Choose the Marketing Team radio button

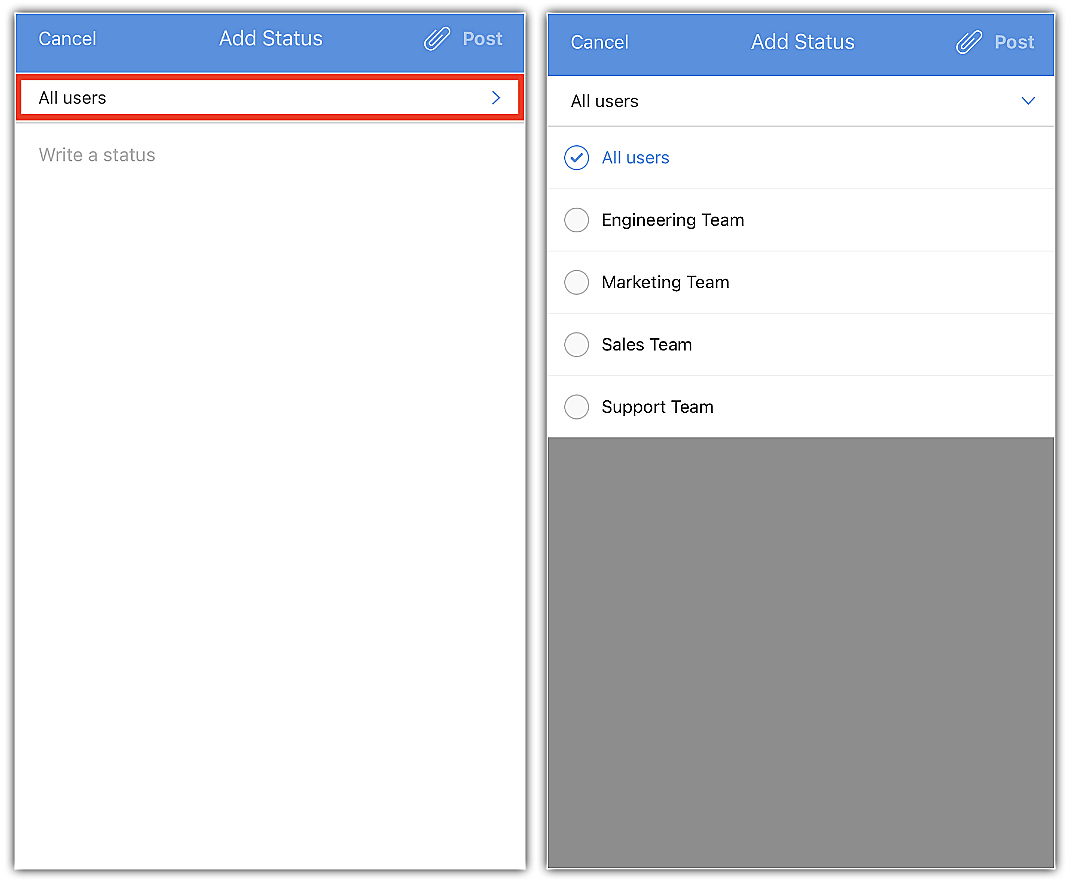click(576, 282)
